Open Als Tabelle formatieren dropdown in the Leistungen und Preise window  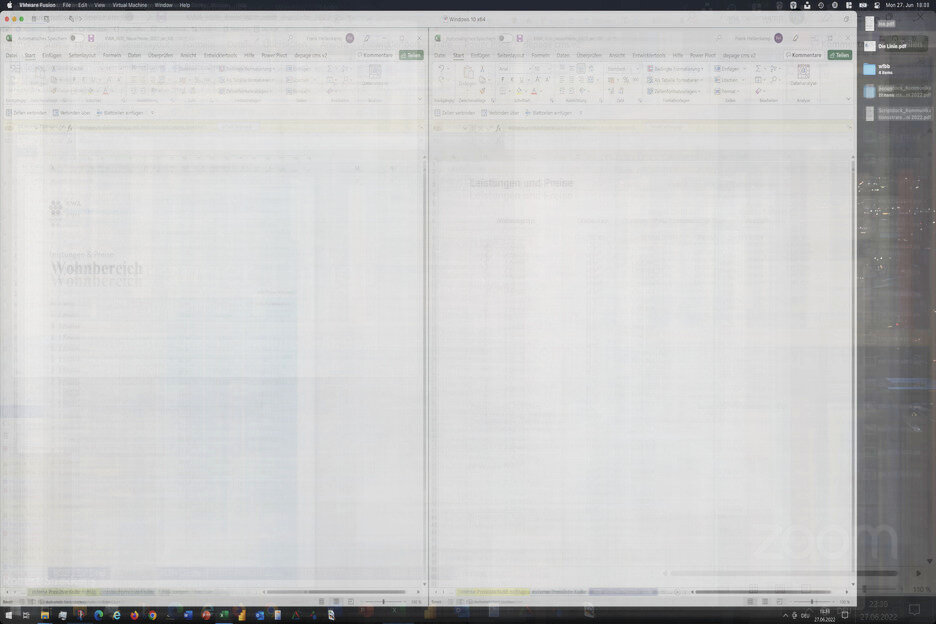[x=675, y=80]
